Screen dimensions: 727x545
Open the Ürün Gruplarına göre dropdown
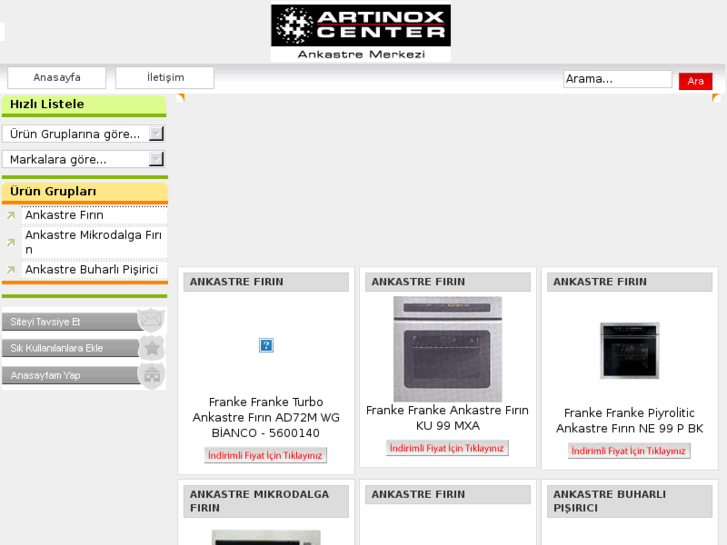coord(84,134)
